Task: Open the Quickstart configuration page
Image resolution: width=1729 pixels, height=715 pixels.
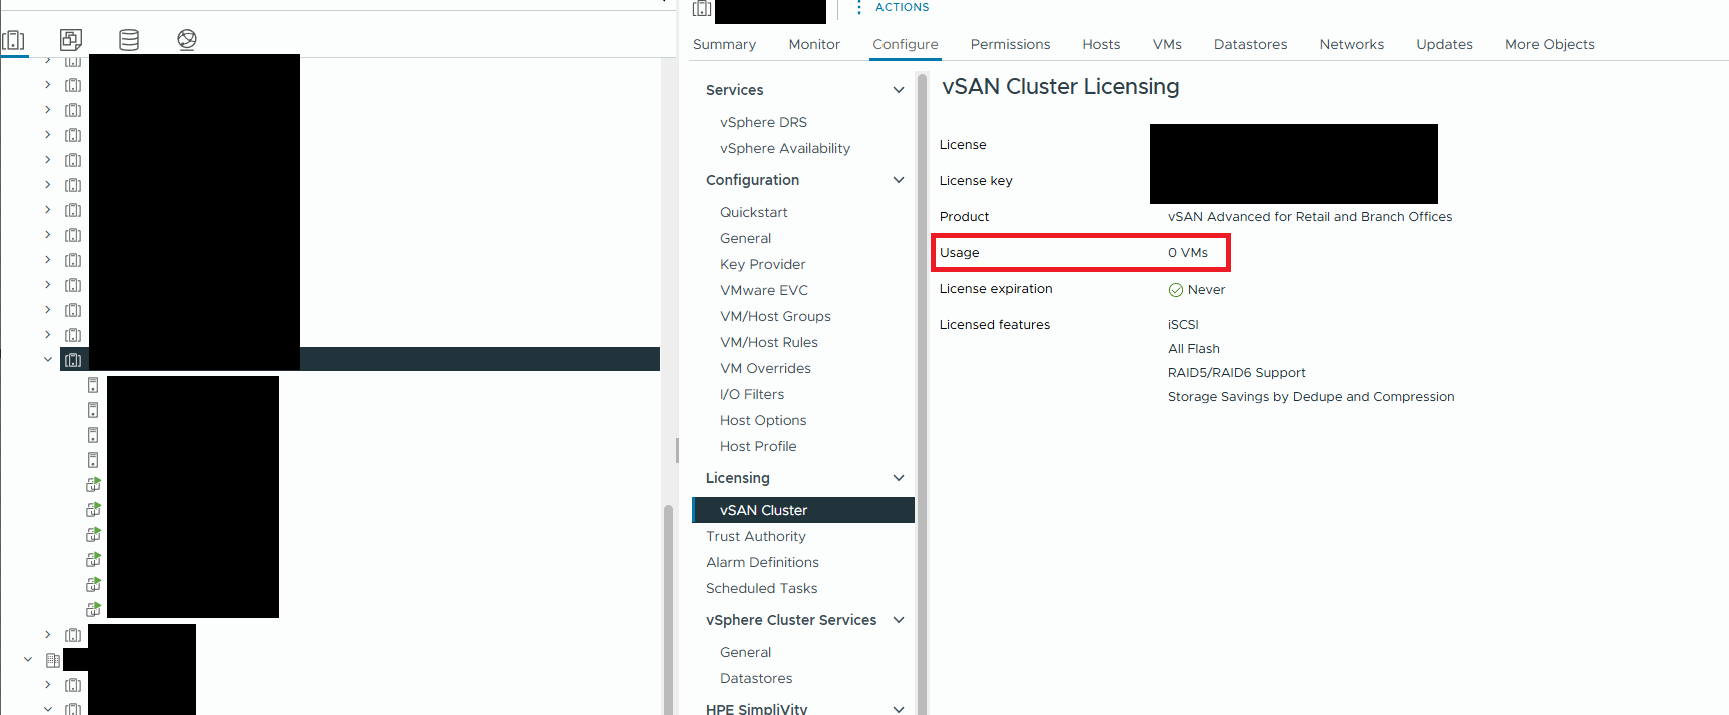Action: (754, 212)
